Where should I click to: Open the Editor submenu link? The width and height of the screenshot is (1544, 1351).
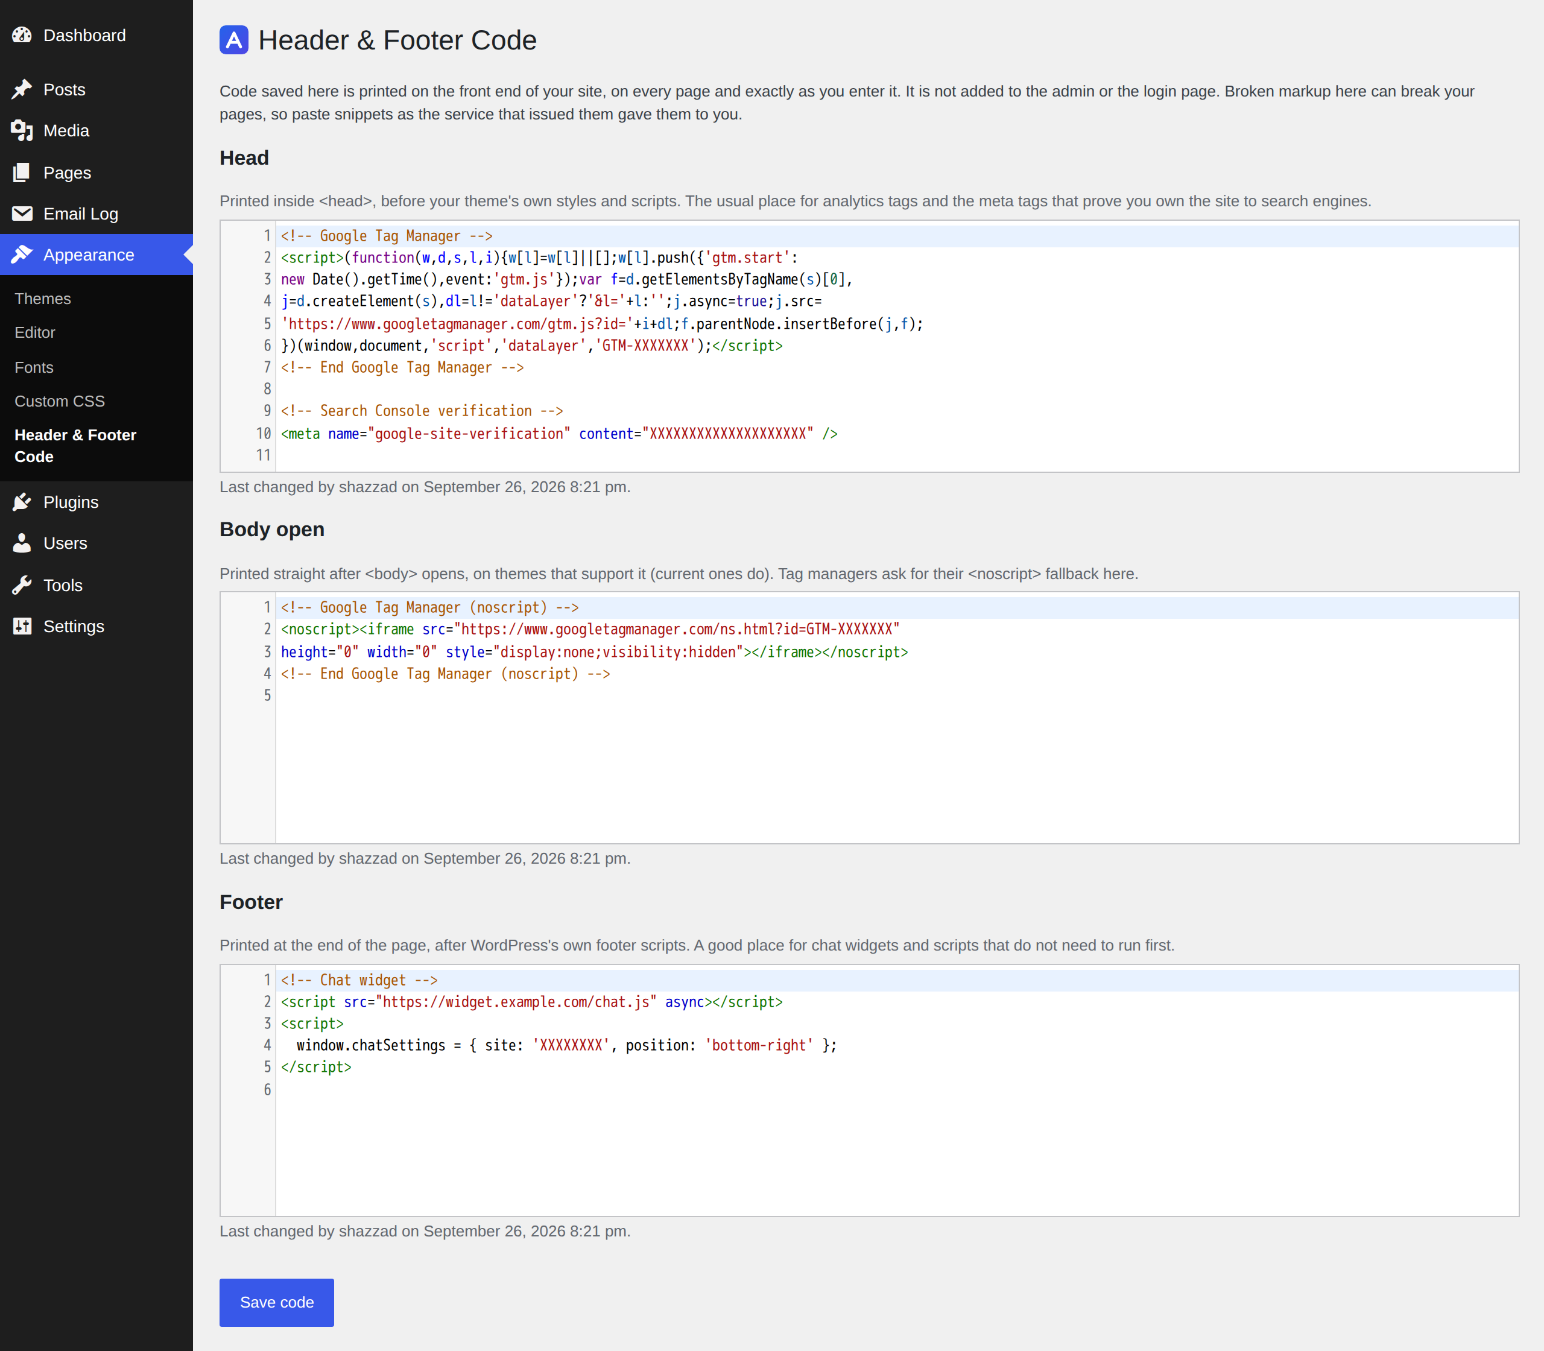35,333
